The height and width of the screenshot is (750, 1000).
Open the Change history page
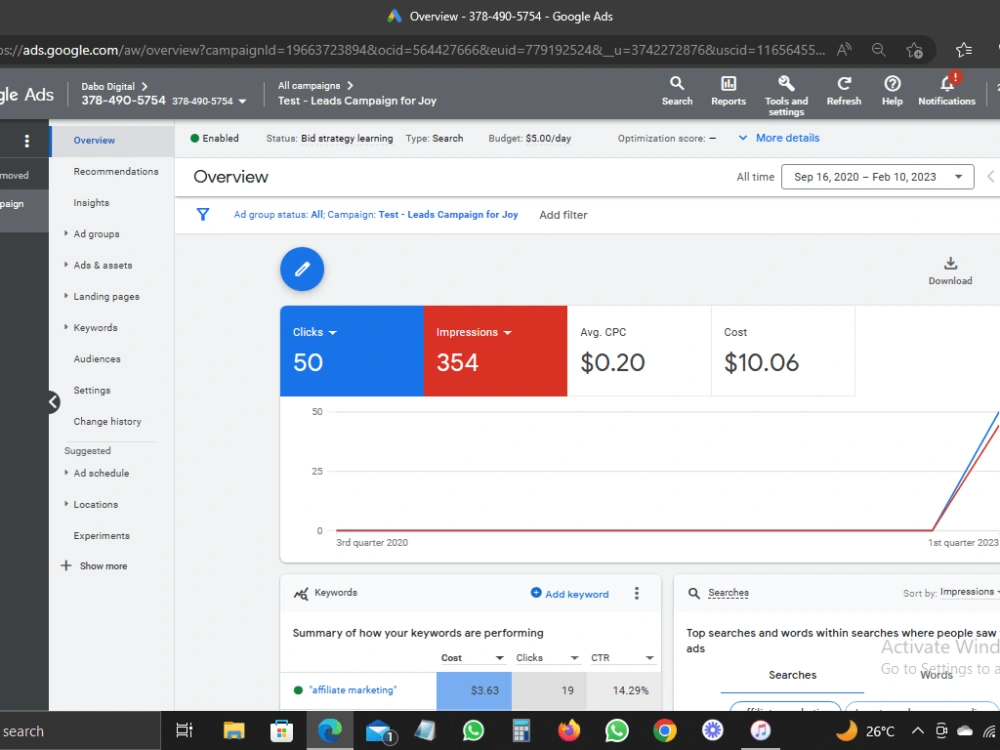pyautogui.click(x=107, y=422)
